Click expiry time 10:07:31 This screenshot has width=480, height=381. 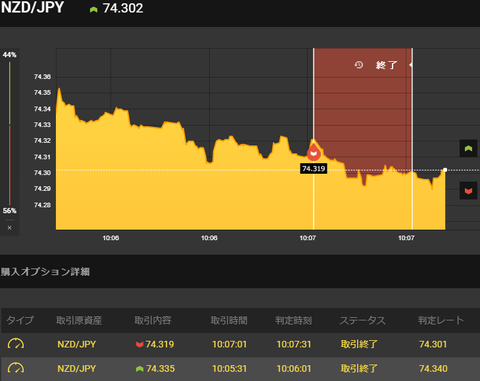click(x=294, y=344)
